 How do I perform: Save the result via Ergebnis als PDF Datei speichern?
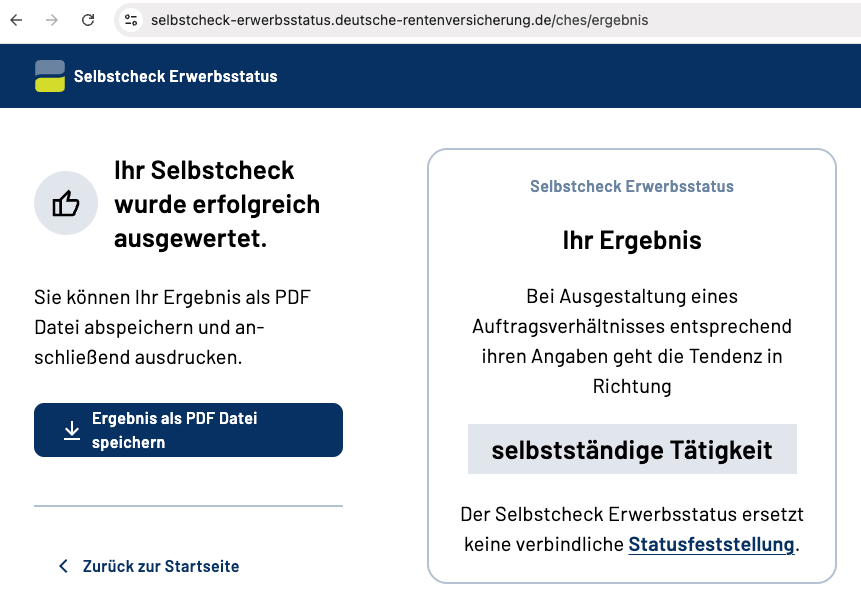coord(188,429)
